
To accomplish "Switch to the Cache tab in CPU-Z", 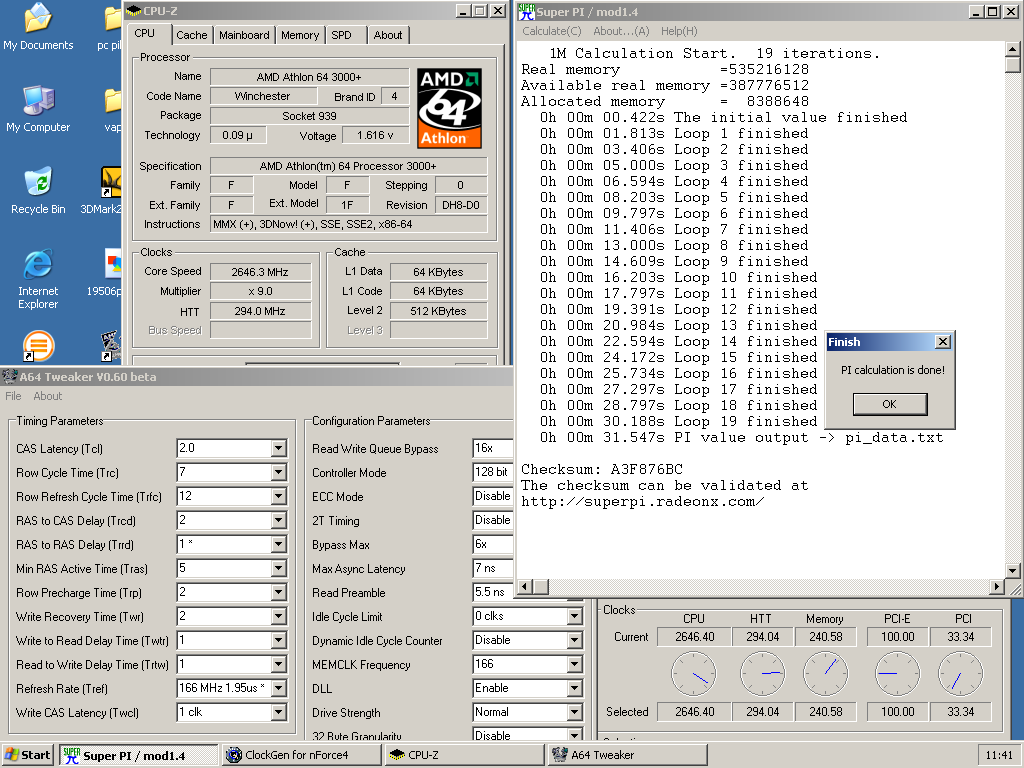I will click(x=191, y=35).
